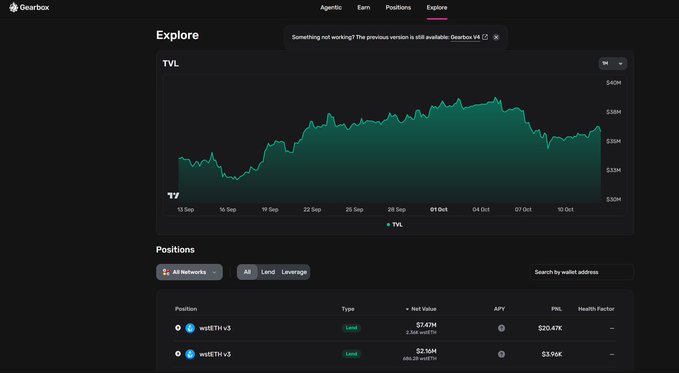
Task: Select the All positions filter
Action: pyautogui.click(x=247, y=272)
